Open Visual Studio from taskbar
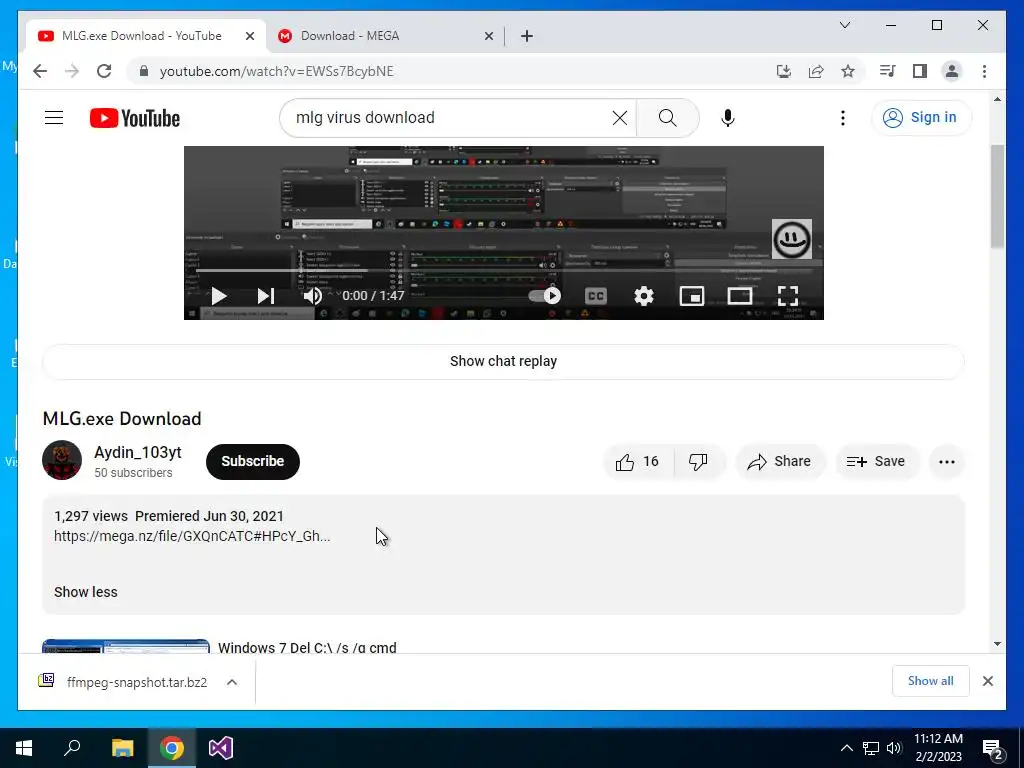Image resolution: width=1024 pixels, height=768 pixels. point(221,748)
